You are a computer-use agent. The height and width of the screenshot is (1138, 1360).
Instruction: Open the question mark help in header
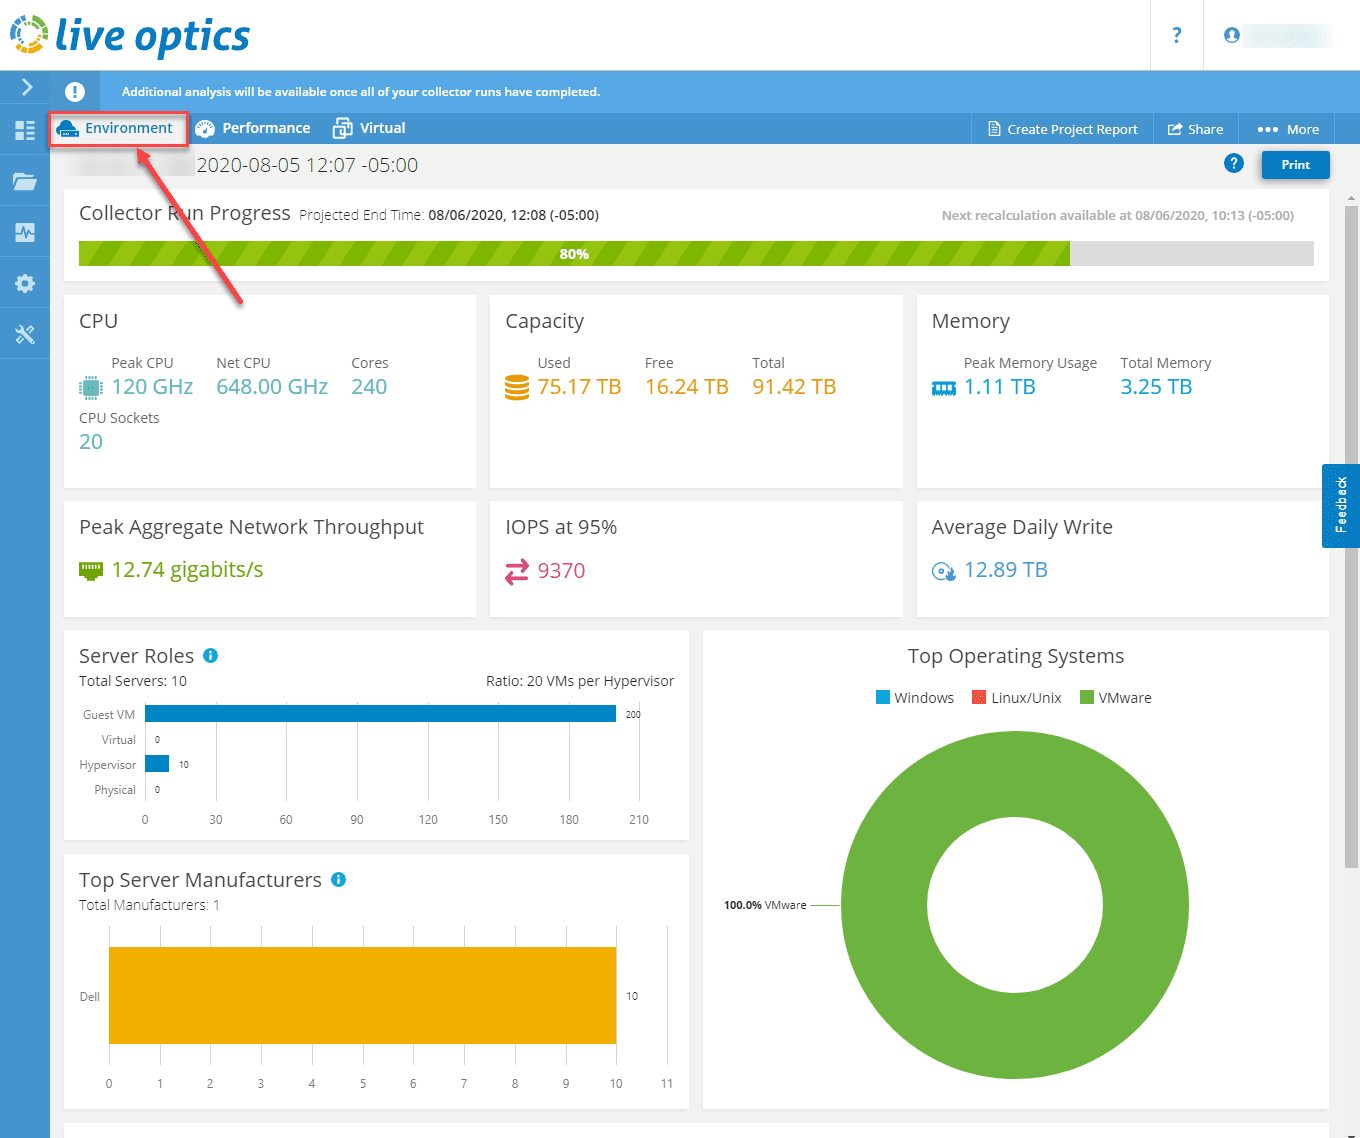pos(1177,35)
